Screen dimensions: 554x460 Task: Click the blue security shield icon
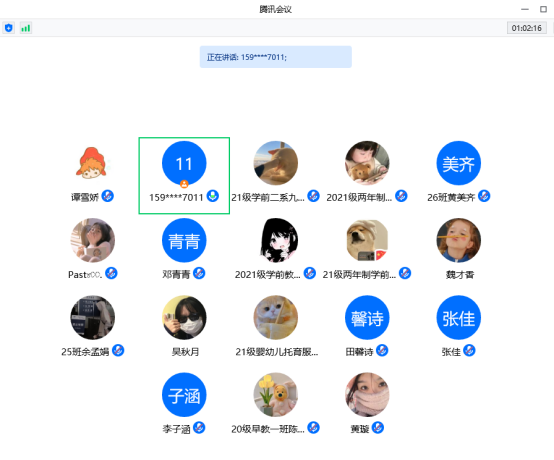coord(9,28)
